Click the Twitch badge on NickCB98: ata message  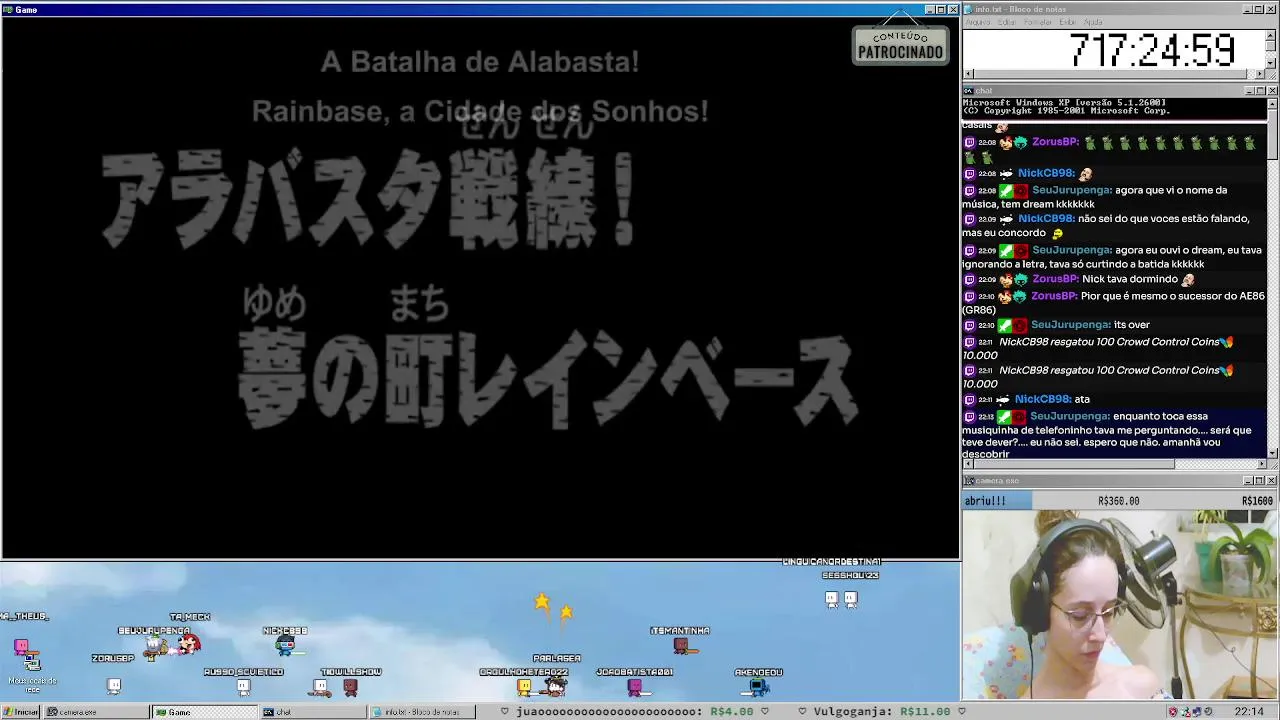click(x=969, y=400)
